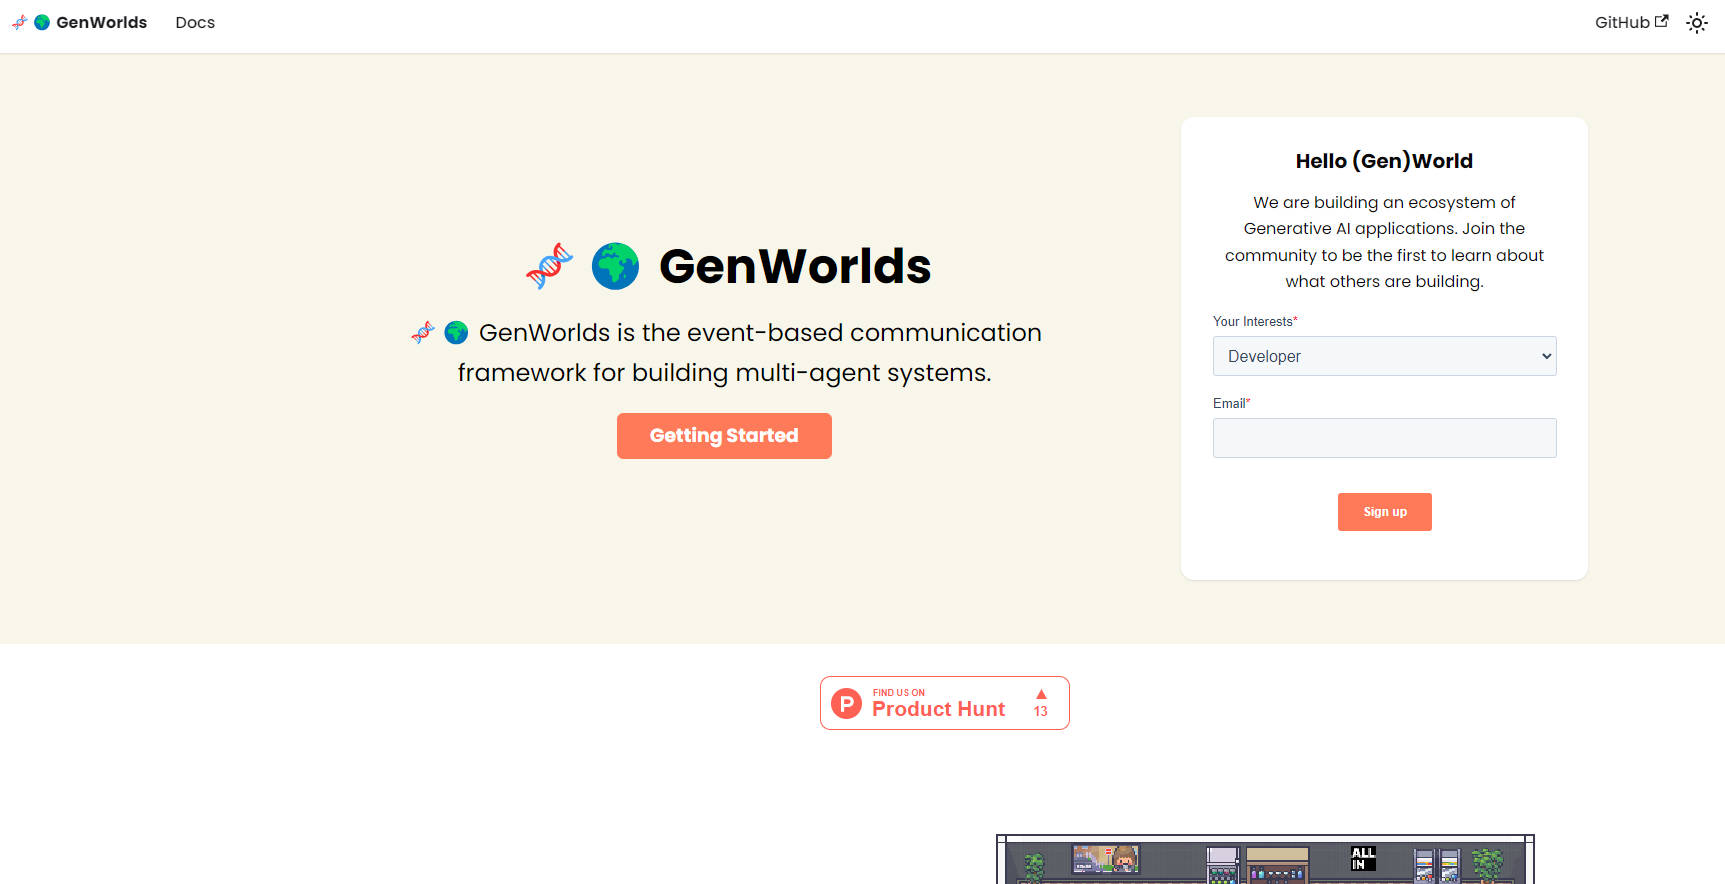Image resolution: width=1725 pixels, height=884 pixels.
Task: Click the Product Hunt upvote arrow
Action: pyautogui.click(x=1041, y=694)
